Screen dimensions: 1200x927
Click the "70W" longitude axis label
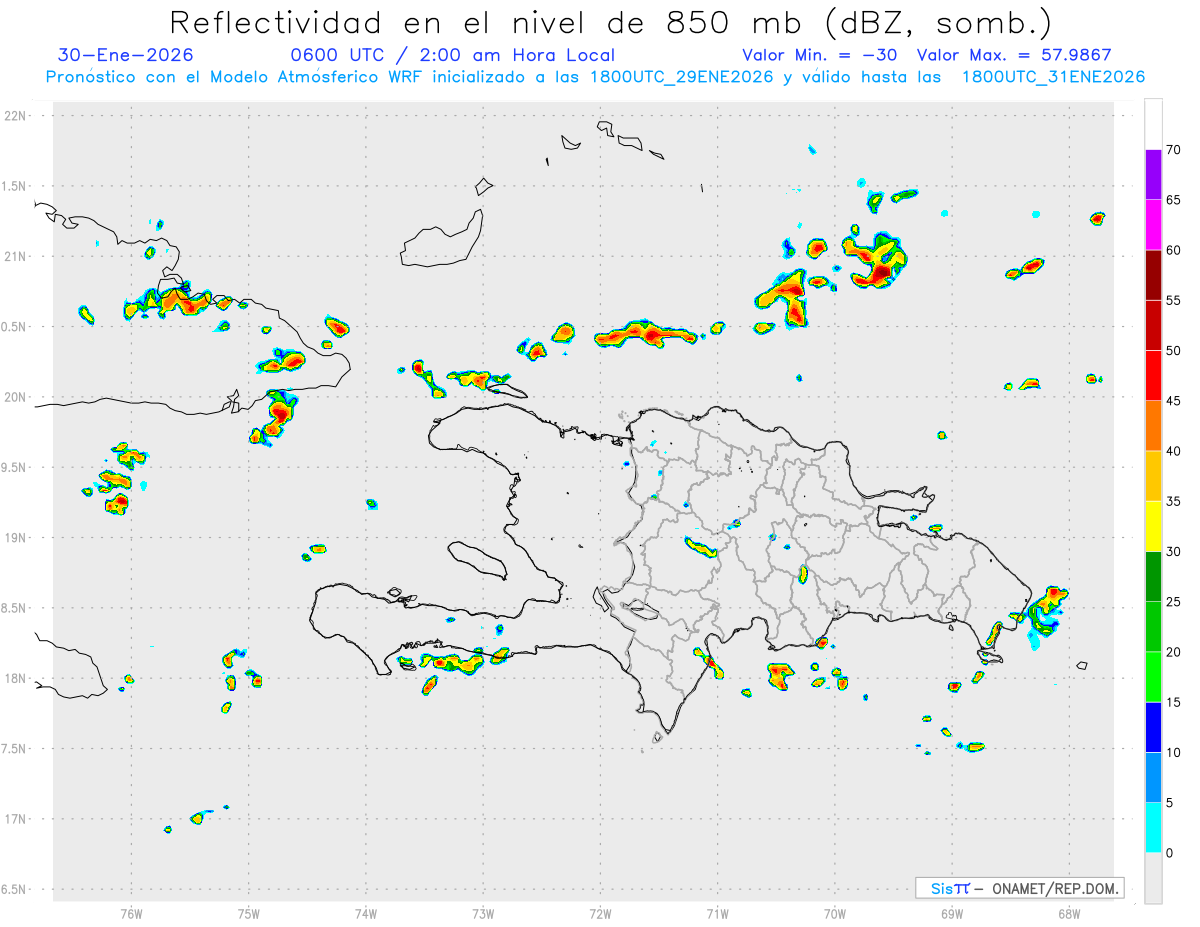[835, 914]
